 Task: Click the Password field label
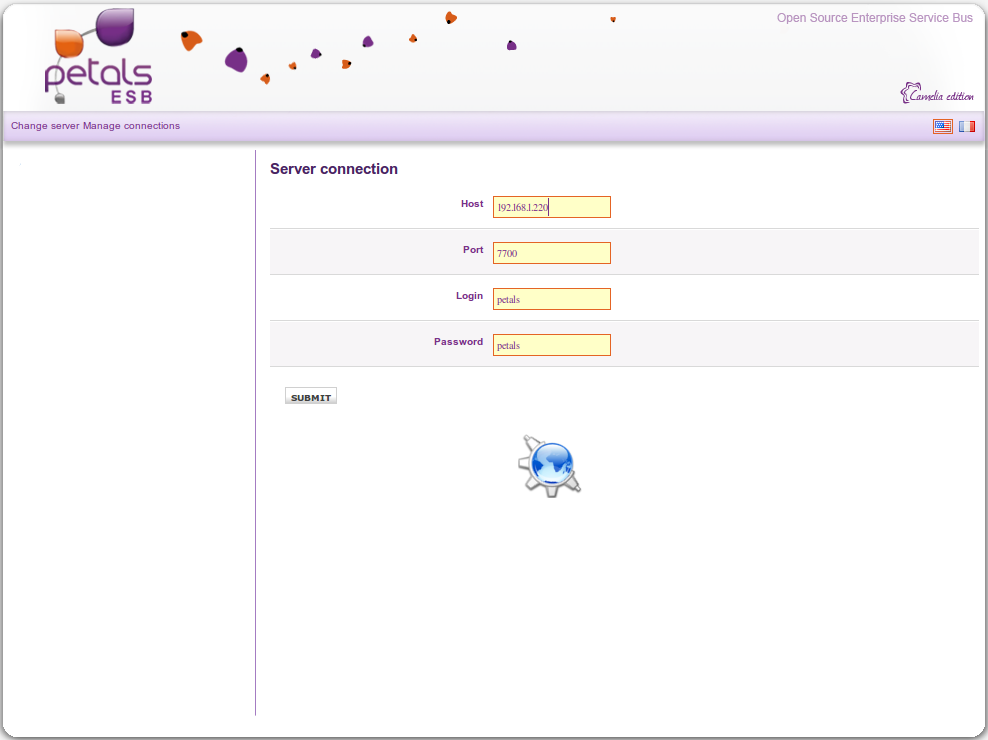point(458,342)
